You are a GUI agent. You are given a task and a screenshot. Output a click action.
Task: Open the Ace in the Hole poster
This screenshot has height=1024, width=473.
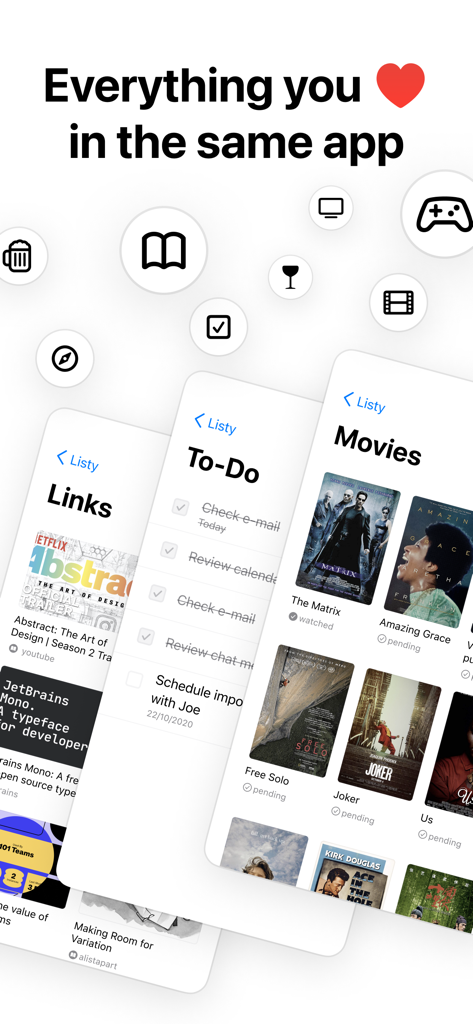point(353,877)
